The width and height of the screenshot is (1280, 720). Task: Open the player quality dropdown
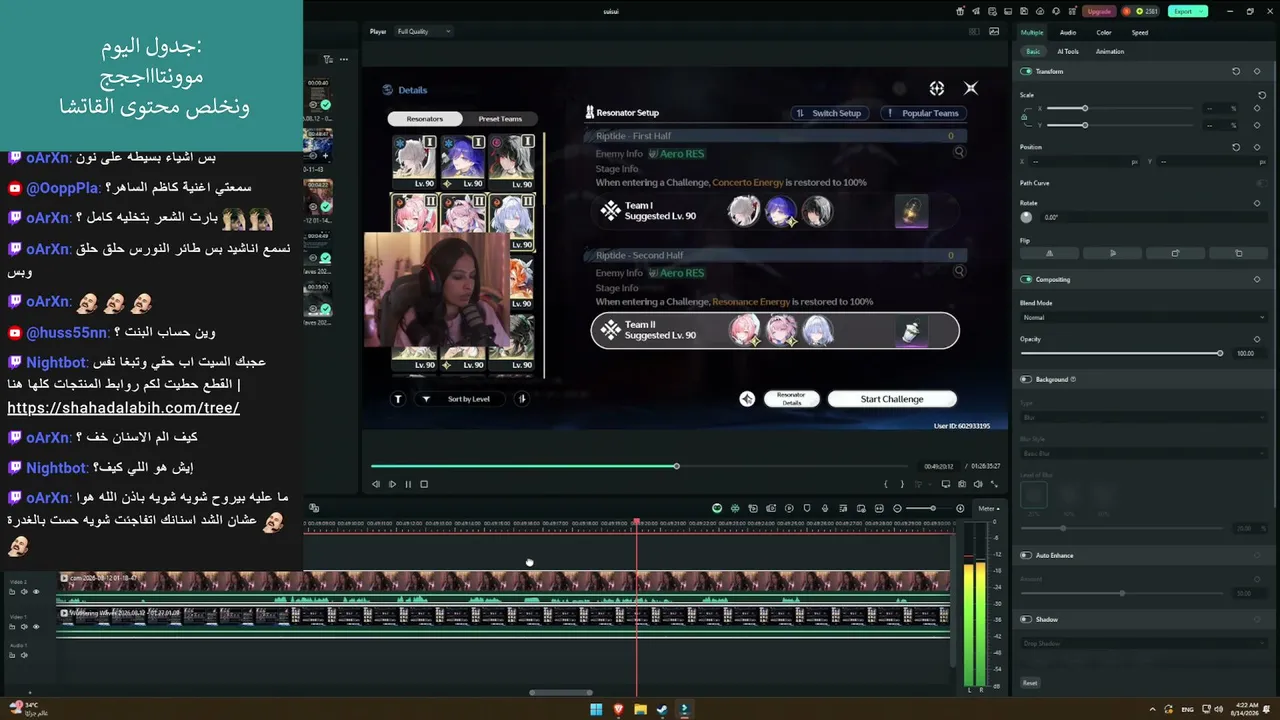click(x=424, y=31)
